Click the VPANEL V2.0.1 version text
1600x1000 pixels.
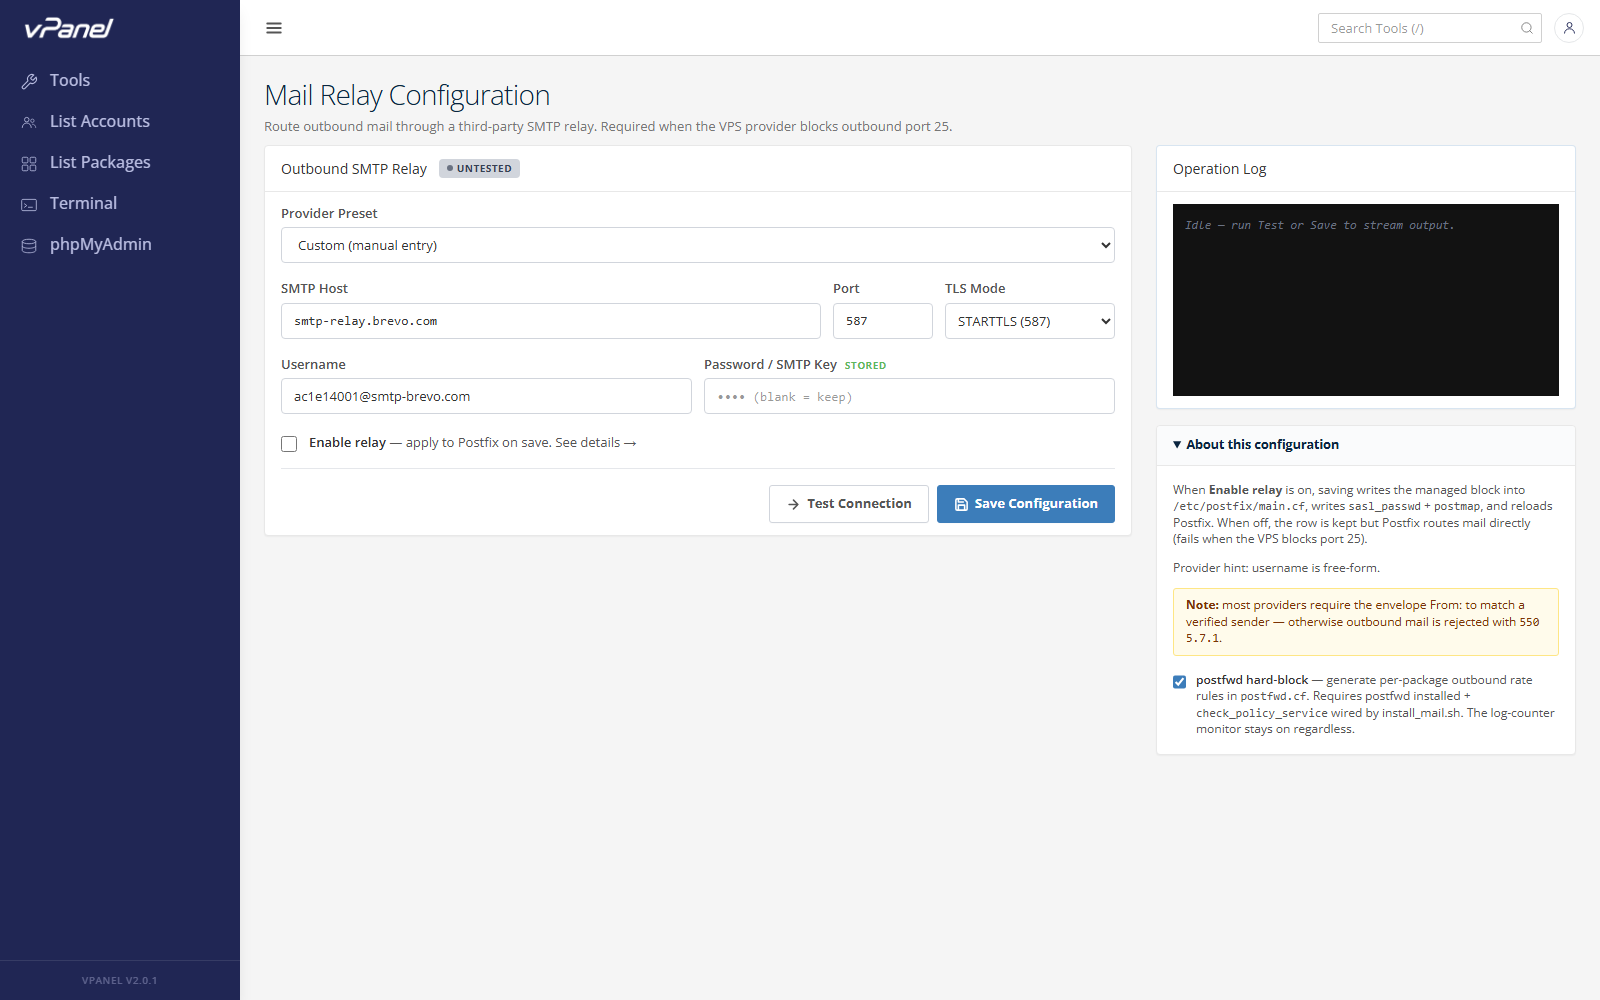120,980
